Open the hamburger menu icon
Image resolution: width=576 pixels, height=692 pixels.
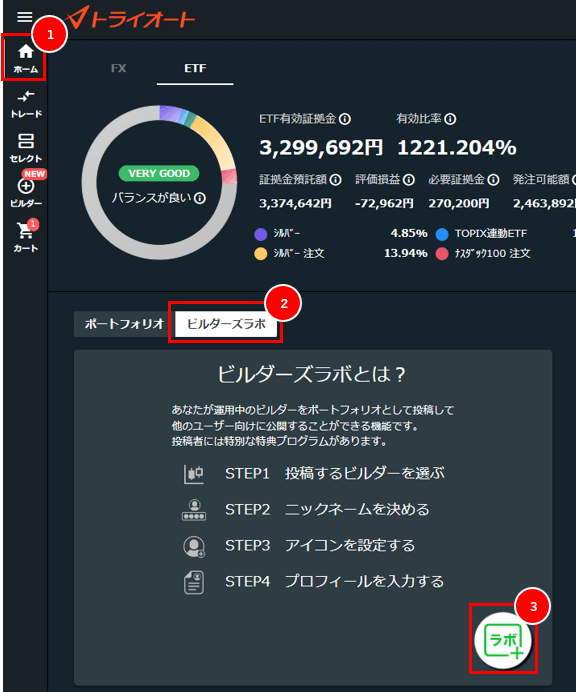click(24, 17)
